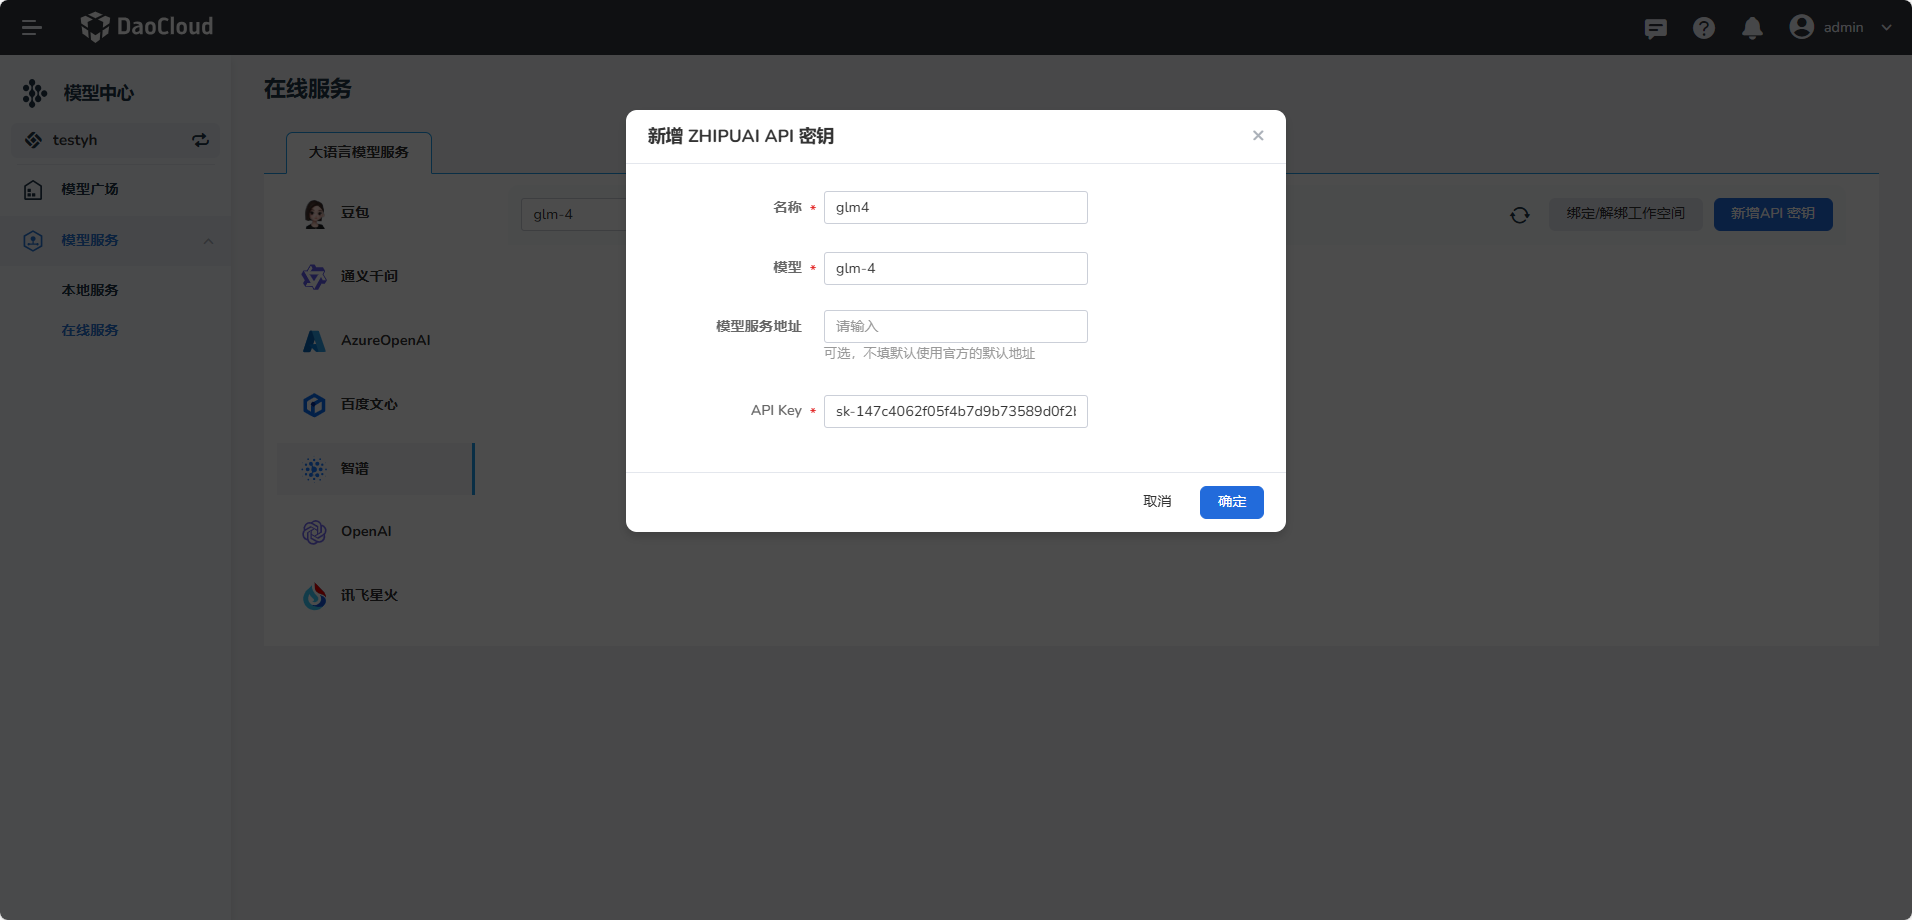Open 在线服务 in the sidebar
This screenshot has height=920, width=1912.
point(90,330)
